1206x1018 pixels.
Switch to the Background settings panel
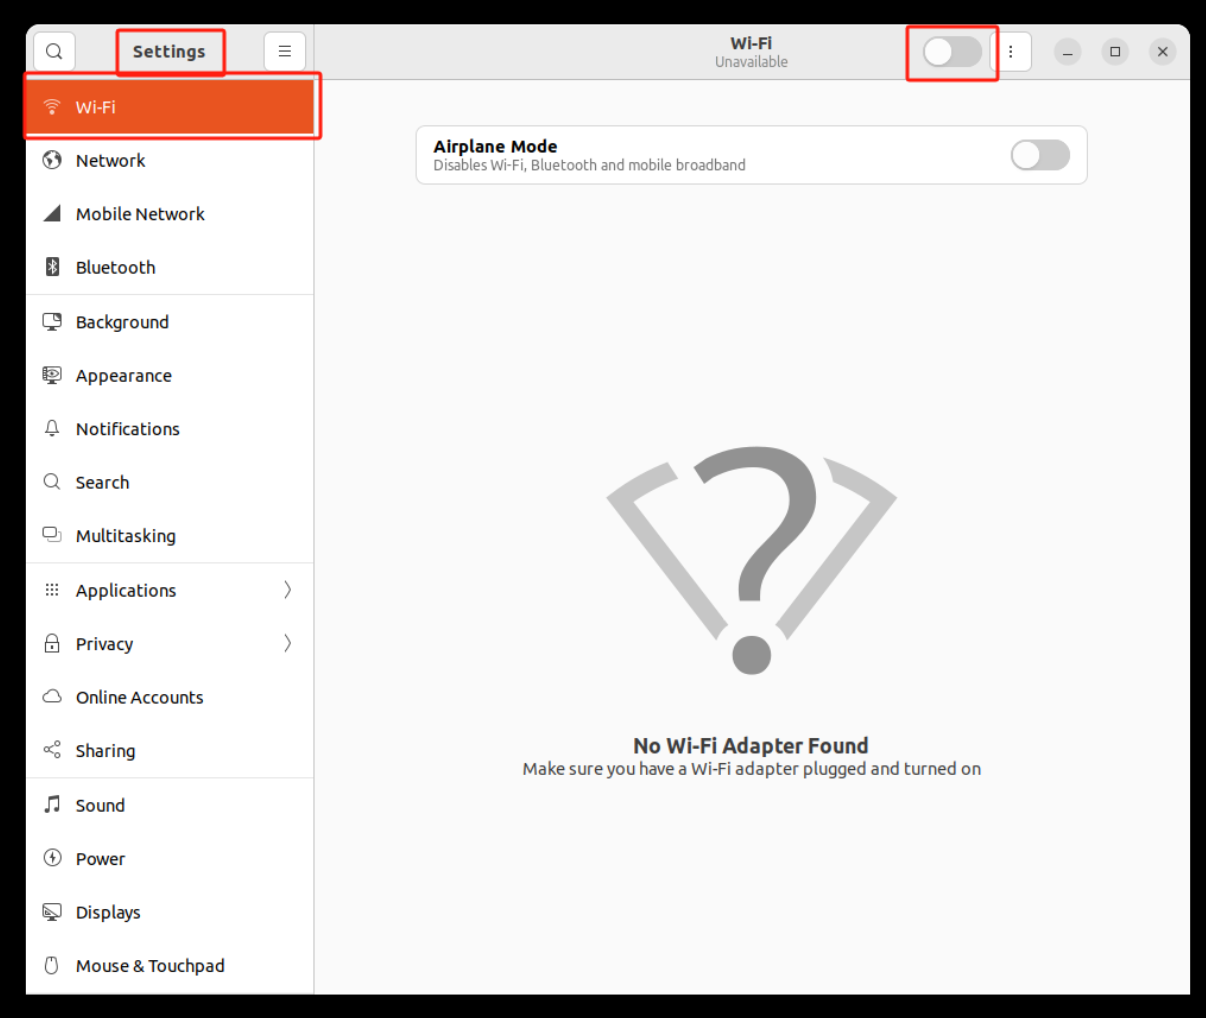click(x=122, y=322)
